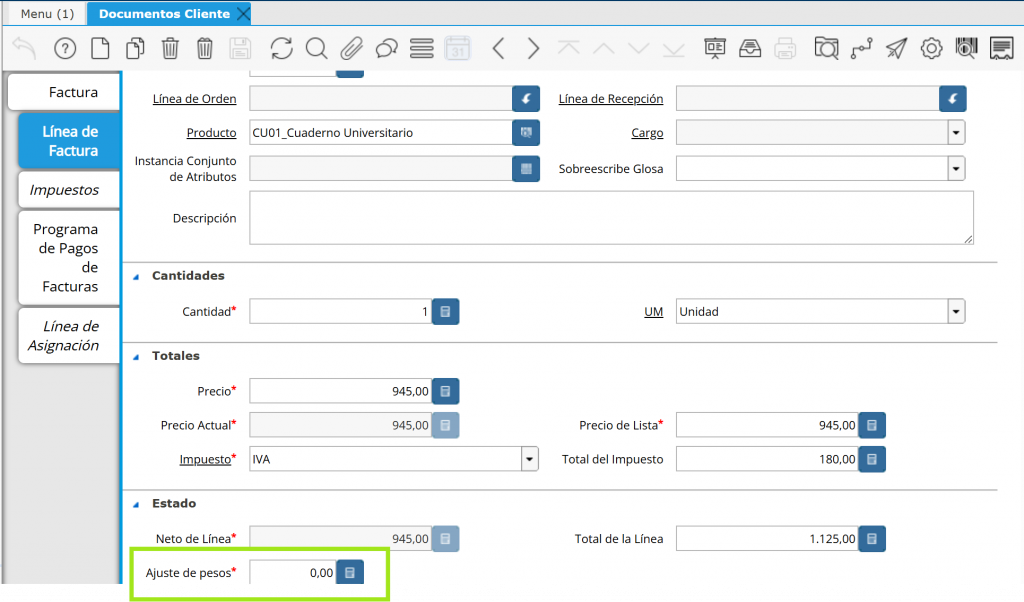Click the Copy record icon
The image size is (1024, 602).
[x=135, y=48]
